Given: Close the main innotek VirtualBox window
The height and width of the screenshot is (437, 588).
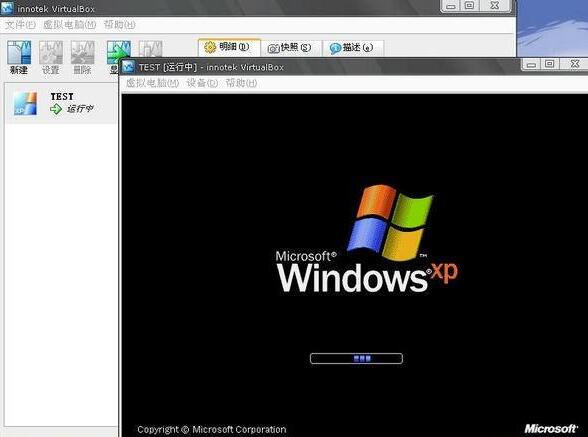Looking at the screenshot, I should pyautogui.click(x=495, y=6).
